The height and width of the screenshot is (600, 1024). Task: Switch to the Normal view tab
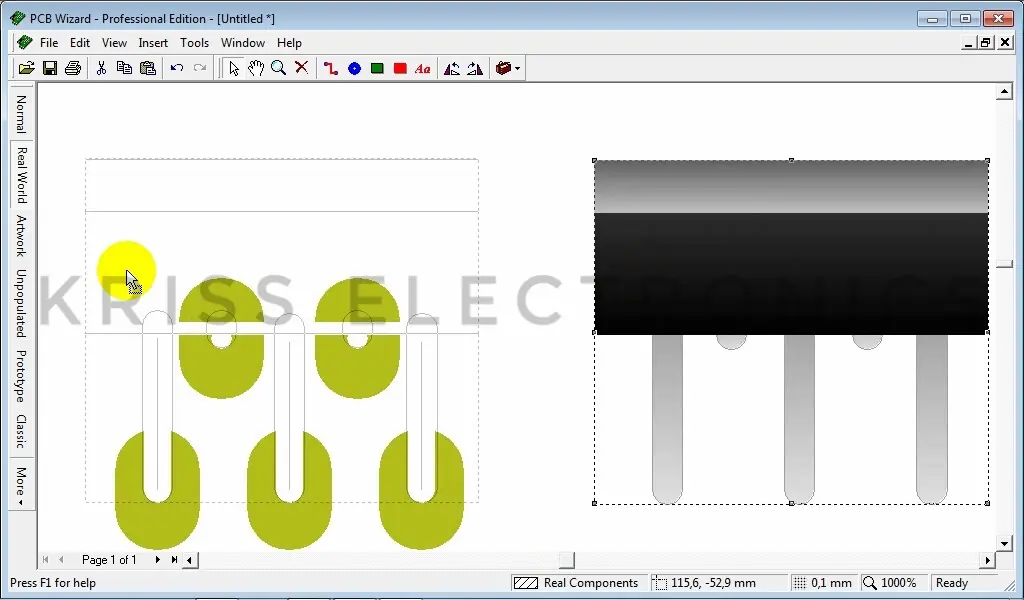pyautogui.click(x=21, y=114)
